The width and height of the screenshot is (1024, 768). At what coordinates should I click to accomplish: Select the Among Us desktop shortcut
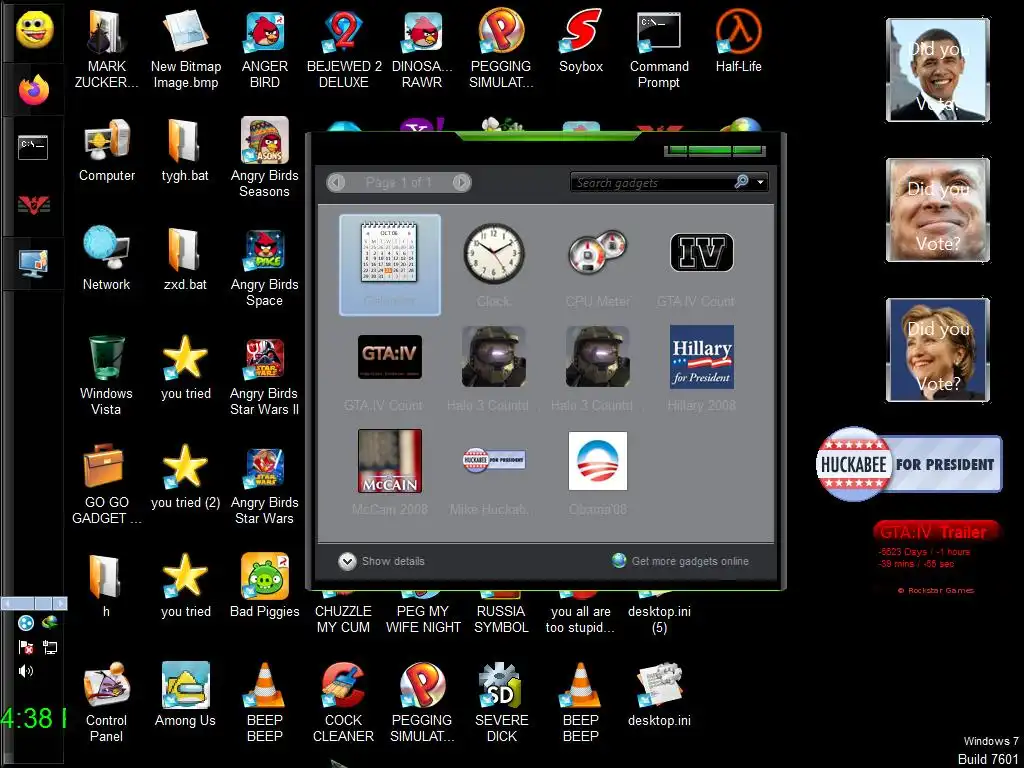pyautogui.click(x=185, y=695)
